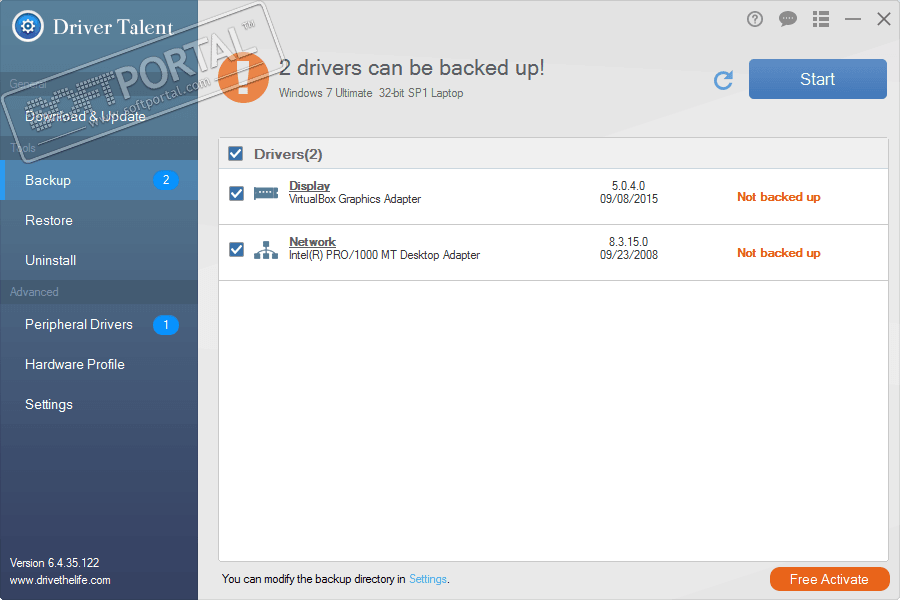Toggle the Drivers(2) select-all checkbox
This screenshot has height=600, width=900.
point(235,153)
